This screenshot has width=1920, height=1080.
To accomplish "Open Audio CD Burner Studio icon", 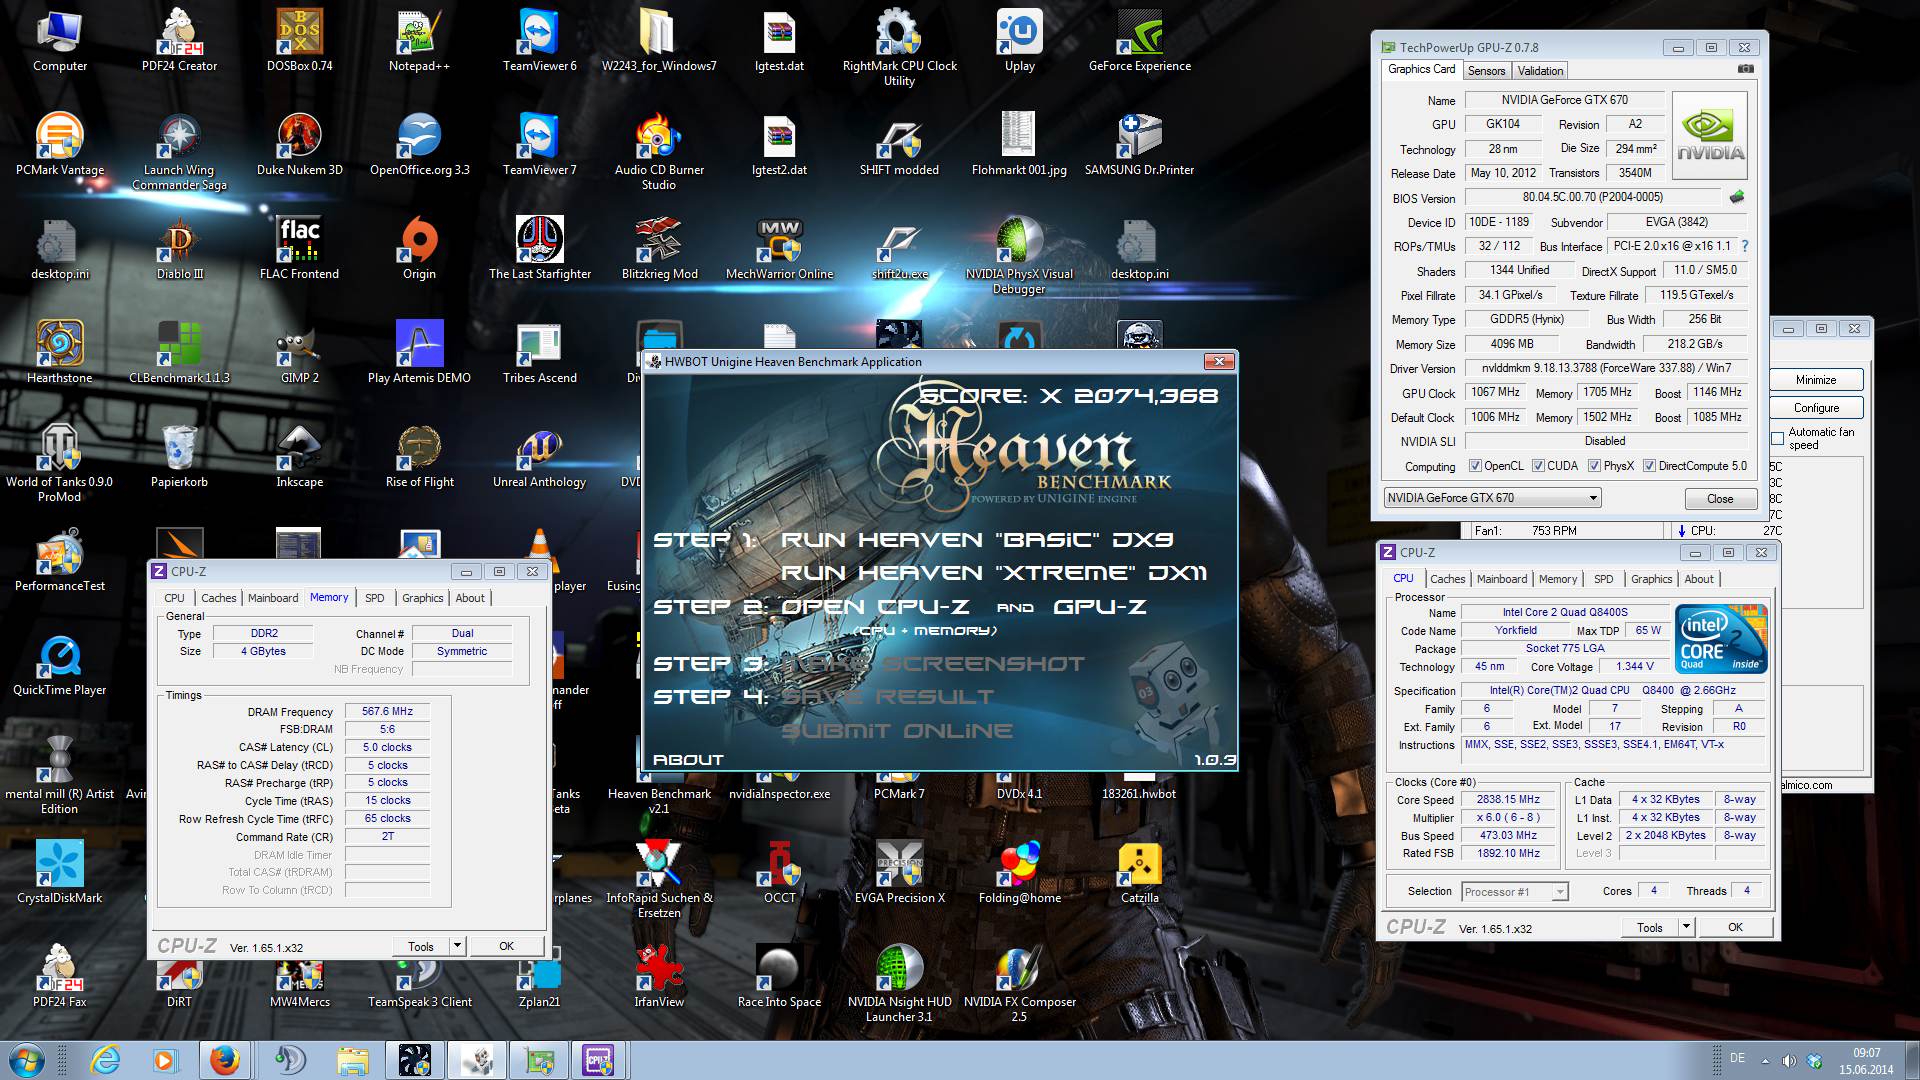I will (659, 151).
